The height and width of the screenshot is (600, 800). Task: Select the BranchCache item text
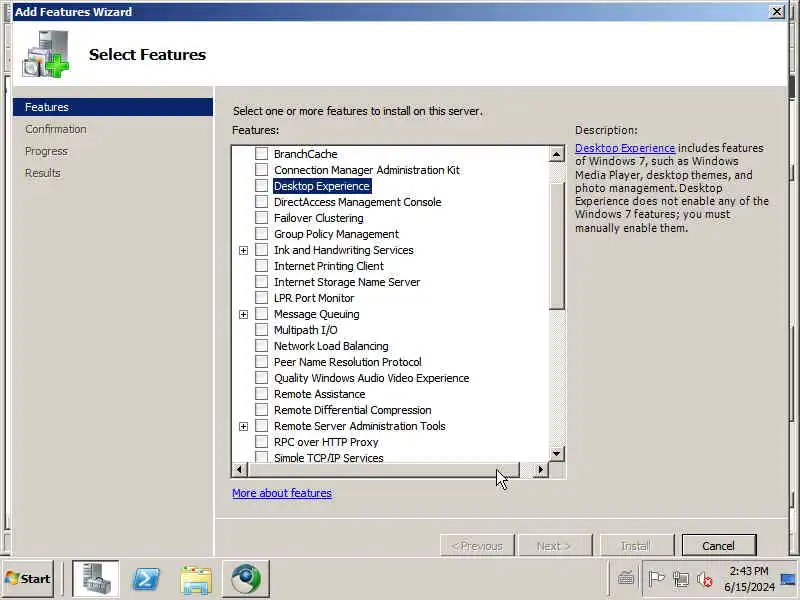coord(306,154)
